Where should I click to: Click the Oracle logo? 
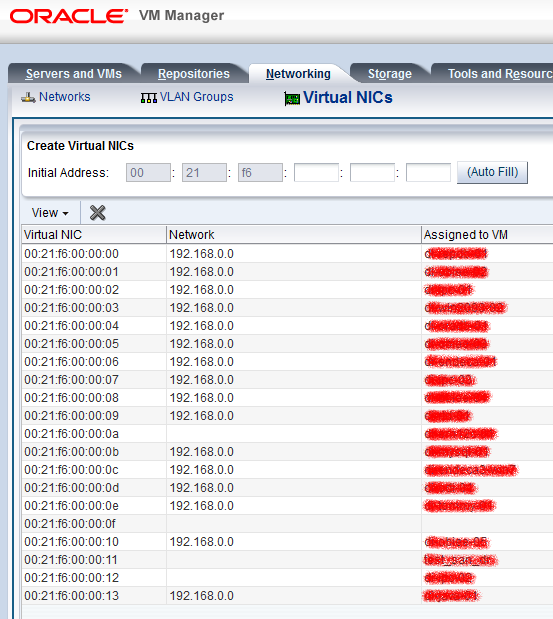(69, 16)
